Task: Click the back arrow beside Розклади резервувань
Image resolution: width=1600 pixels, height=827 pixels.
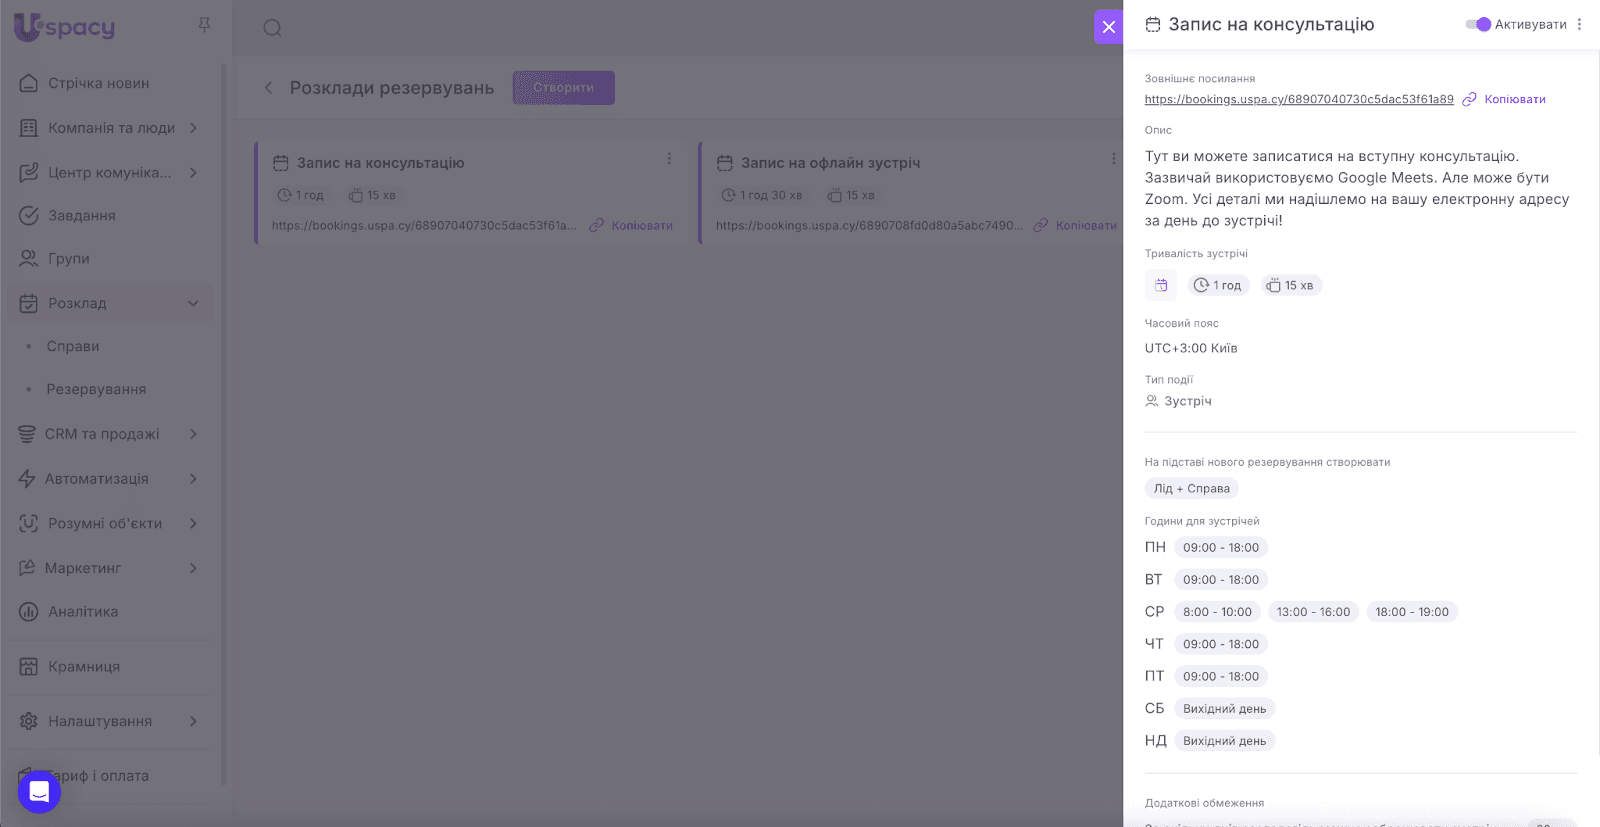Action: 268,88
